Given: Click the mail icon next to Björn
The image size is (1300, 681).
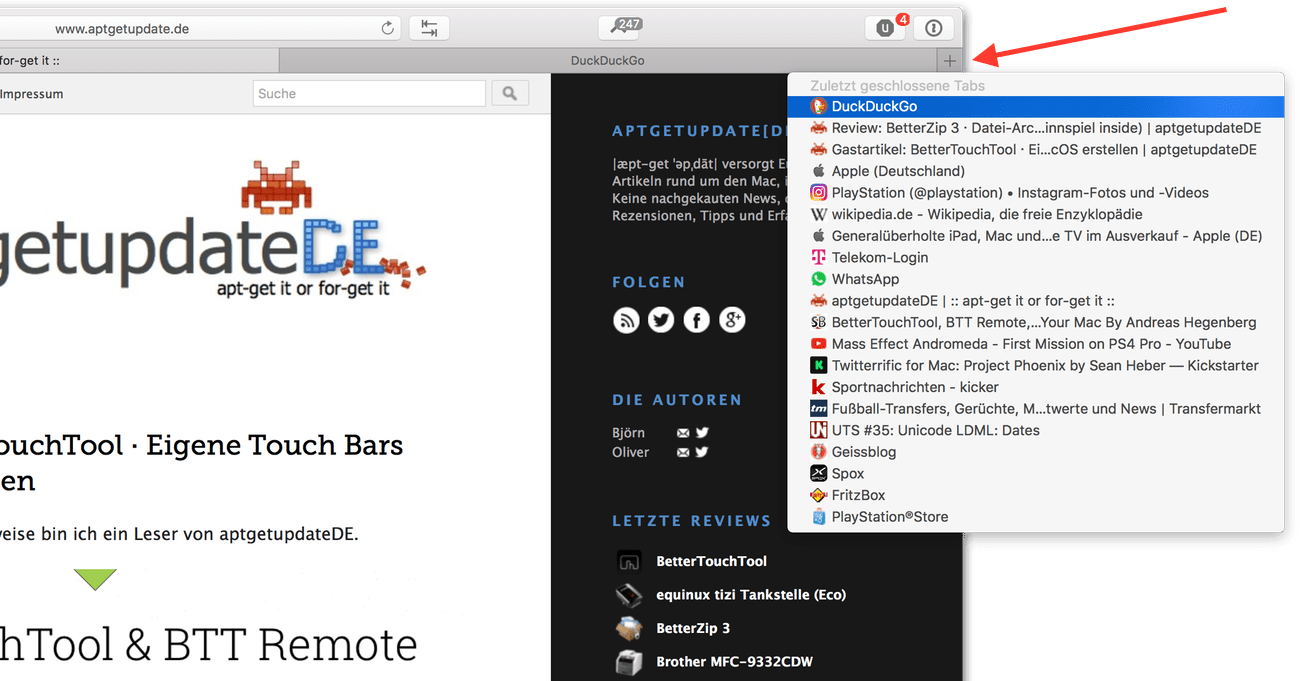Looking at the screenshot, I should tap(683, 433).
